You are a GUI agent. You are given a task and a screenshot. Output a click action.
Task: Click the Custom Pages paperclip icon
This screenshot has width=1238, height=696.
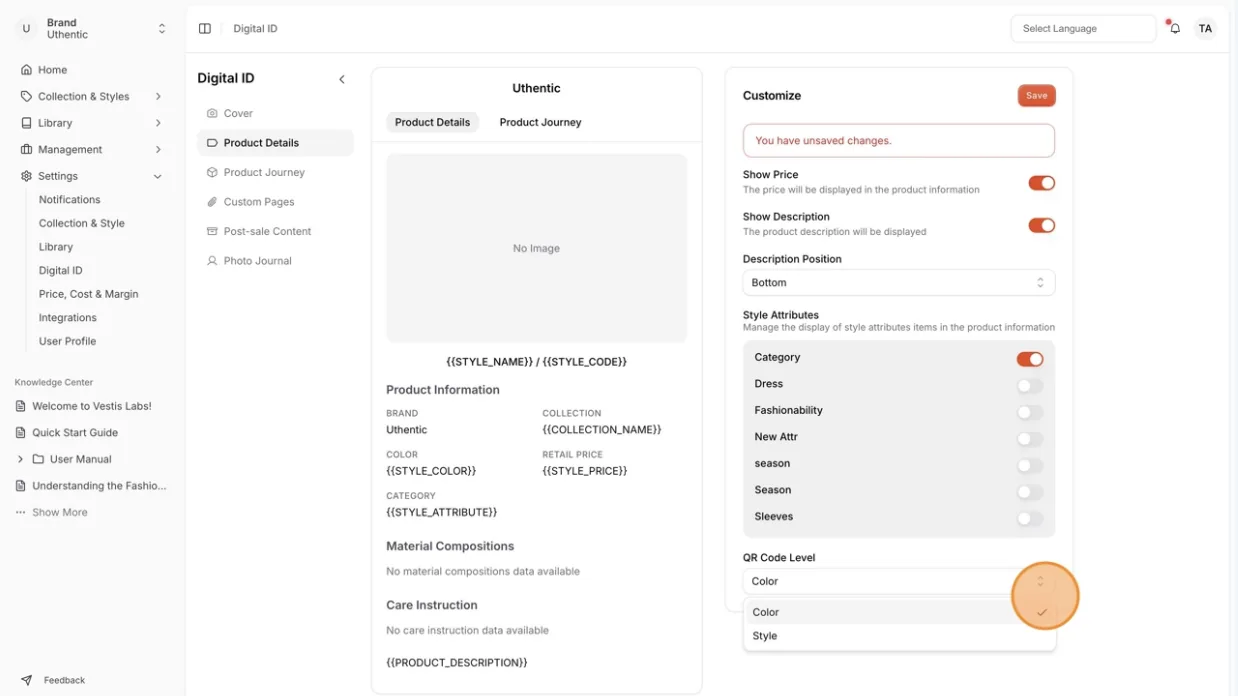click(212, 202)
